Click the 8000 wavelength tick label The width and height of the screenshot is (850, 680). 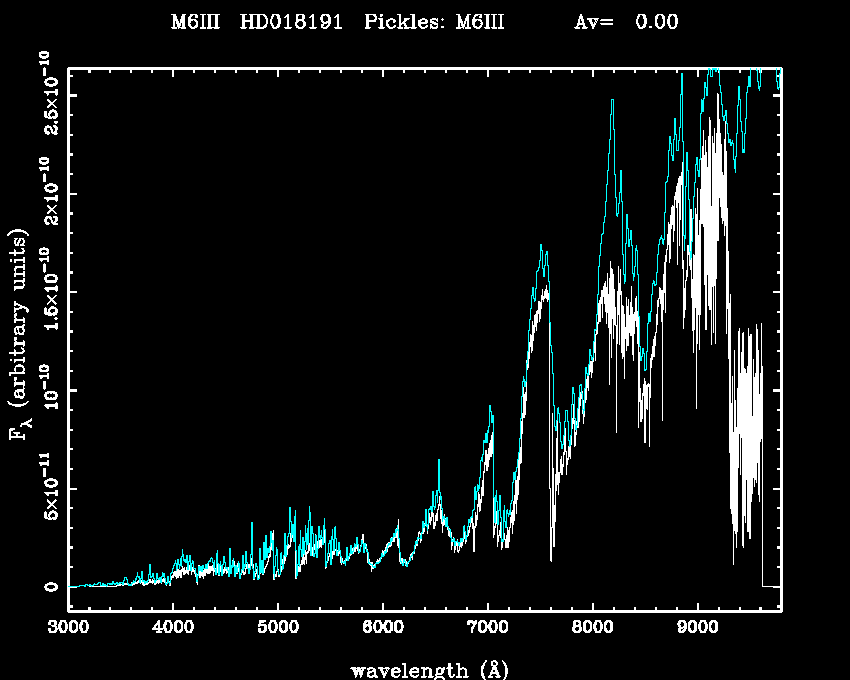coord(592,628)
